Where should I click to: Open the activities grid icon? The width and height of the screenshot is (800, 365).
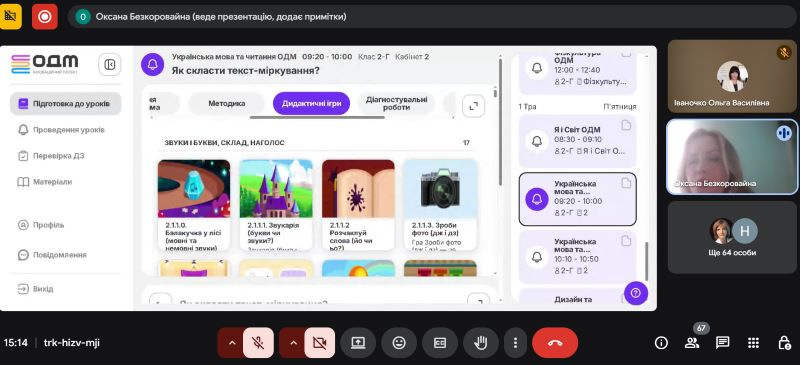pos(754,343)
